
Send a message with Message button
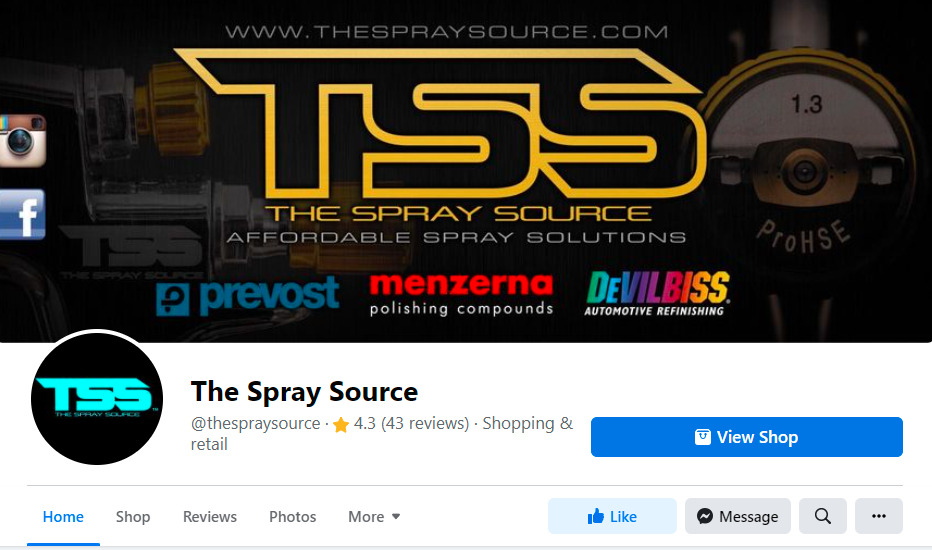coord(738,516)
